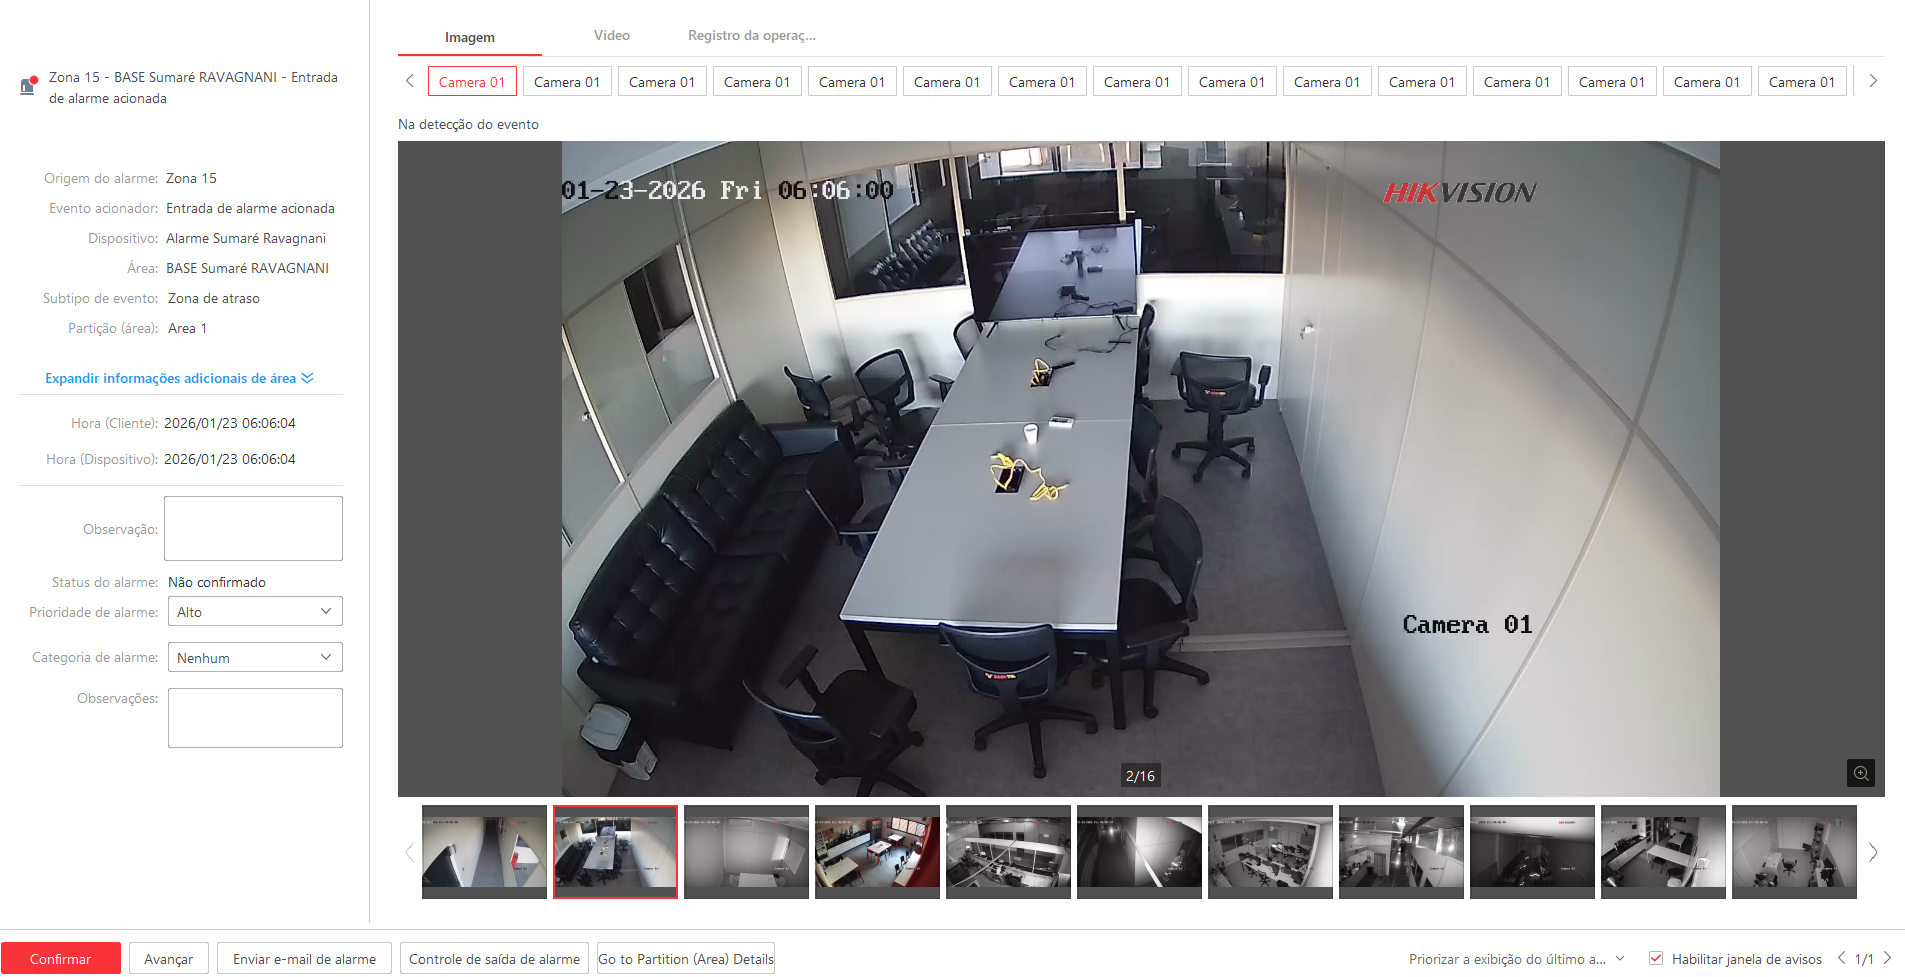The height and width of the screenshot is (977, 1905).
Task: Click next arrow on thumbnail strip
Action: (1873, 853)
